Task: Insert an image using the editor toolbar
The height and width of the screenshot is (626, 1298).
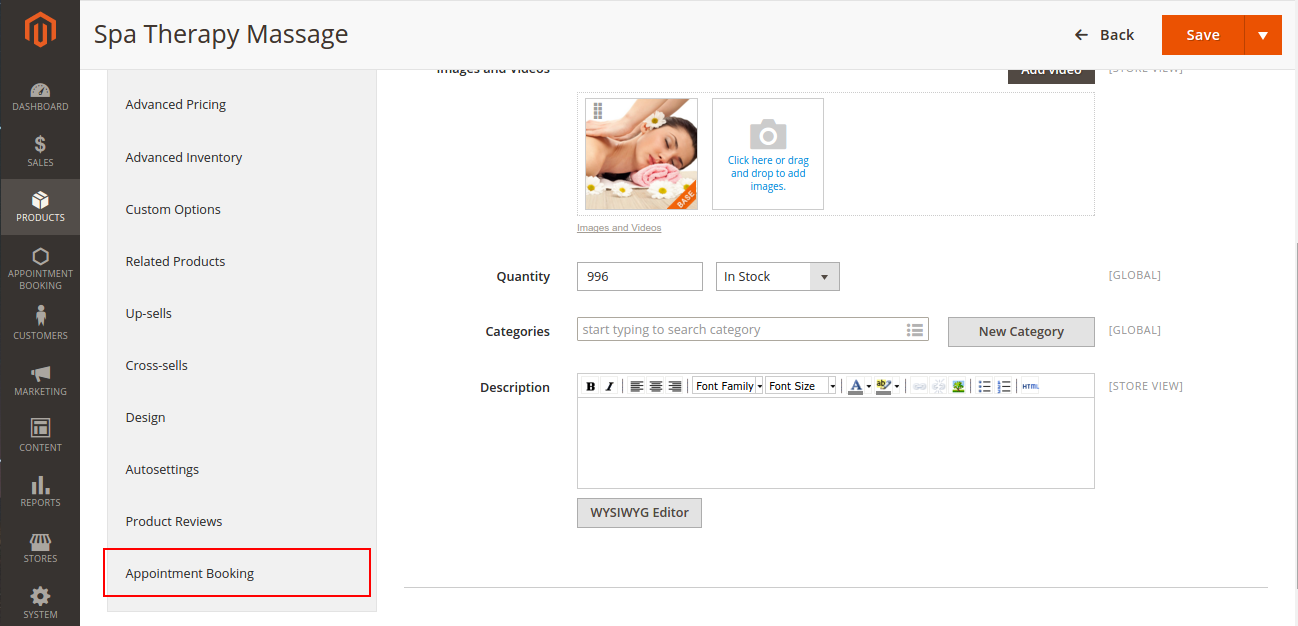Action: [x=958, y=386]
